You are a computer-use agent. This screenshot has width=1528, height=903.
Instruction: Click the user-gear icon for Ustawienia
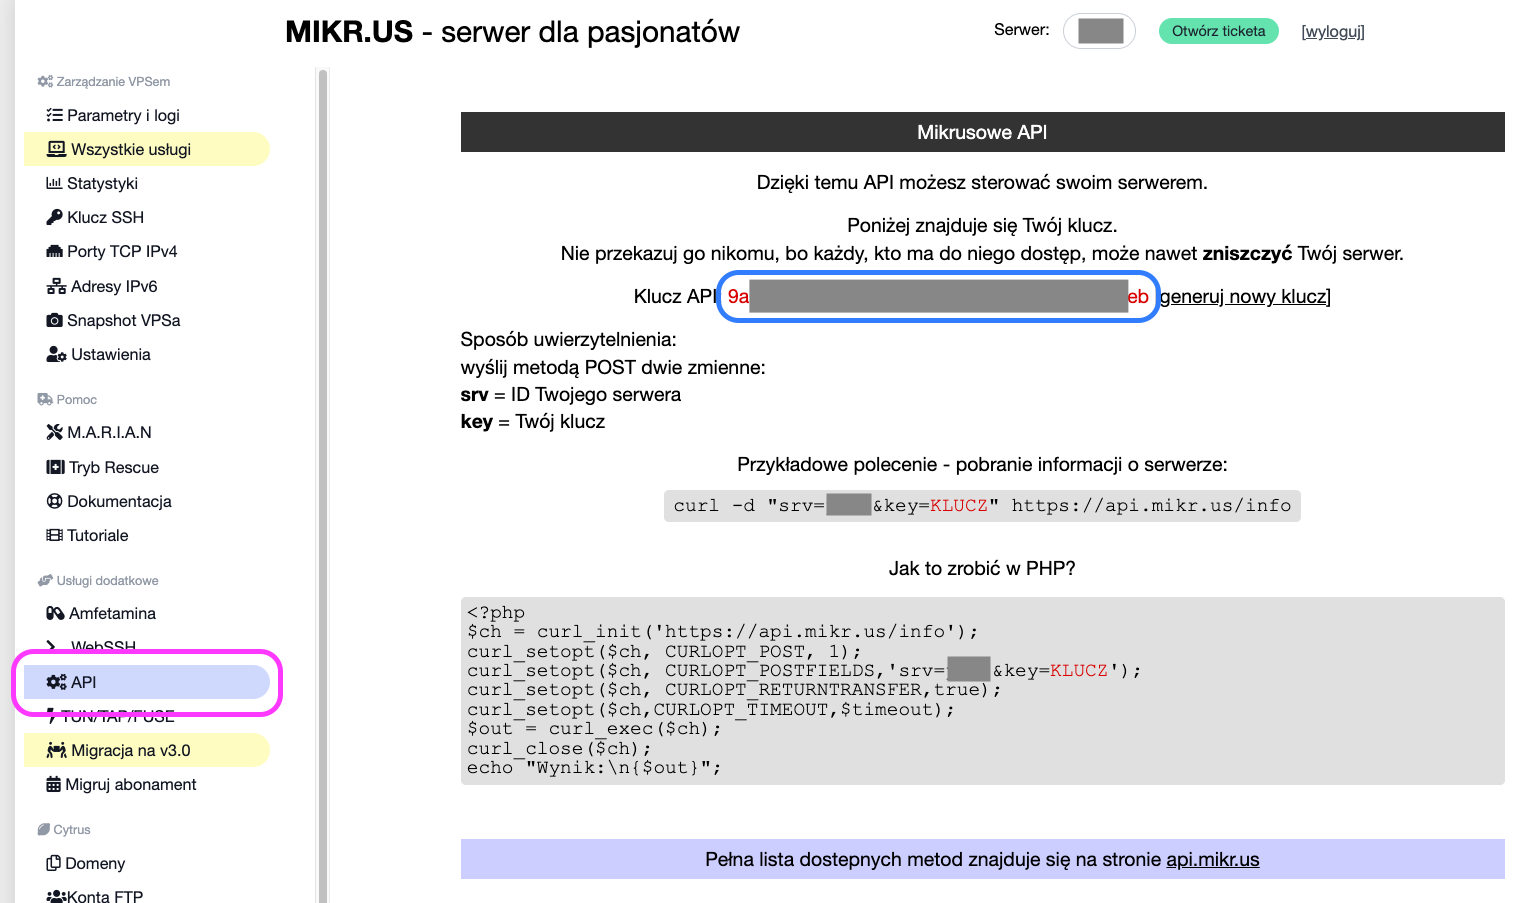[x=56, y=354]
